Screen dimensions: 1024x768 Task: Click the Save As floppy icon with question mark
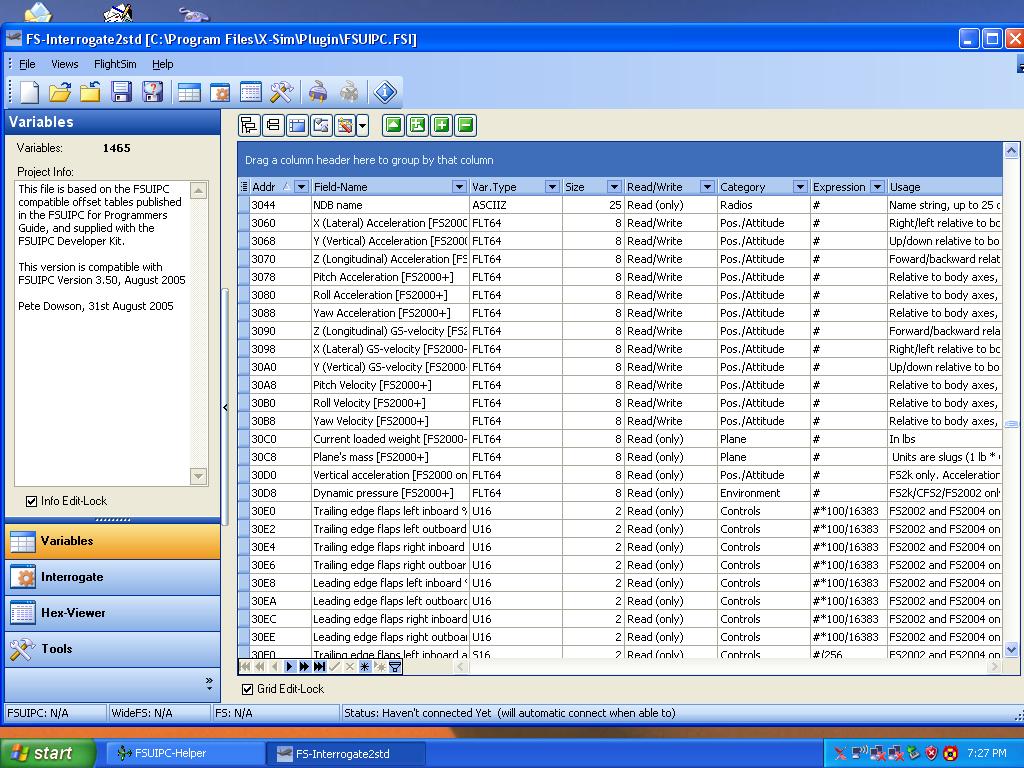[x=152, y=92]
